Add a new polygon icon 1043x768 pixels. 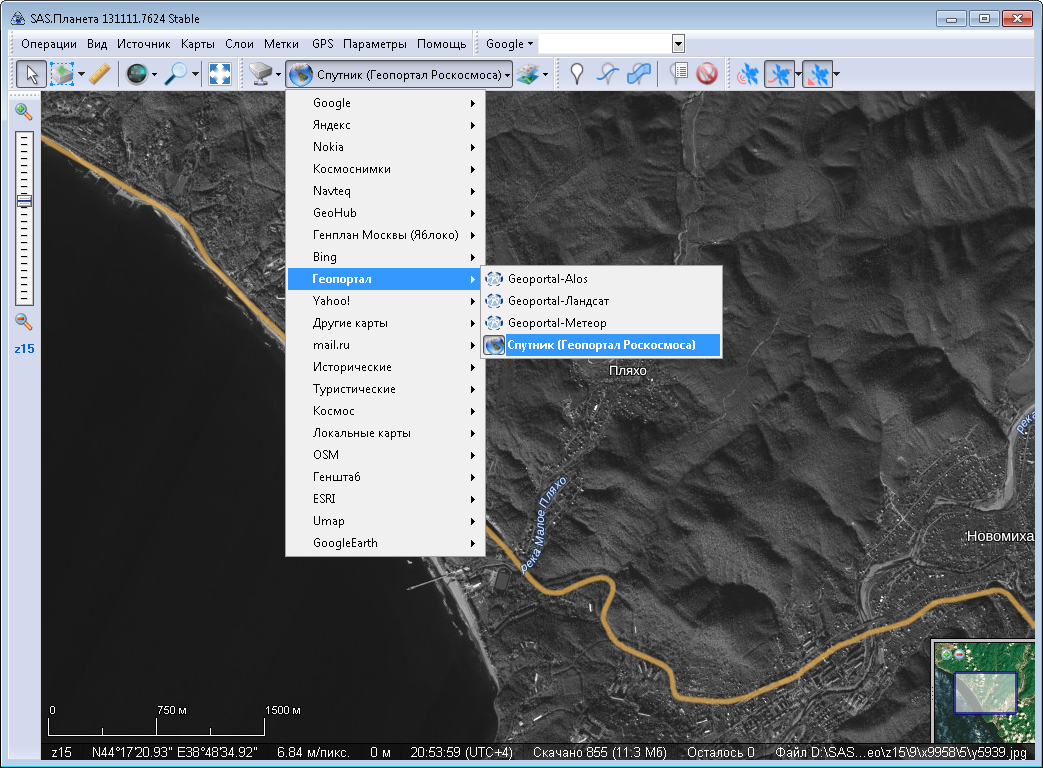(639, 74)
